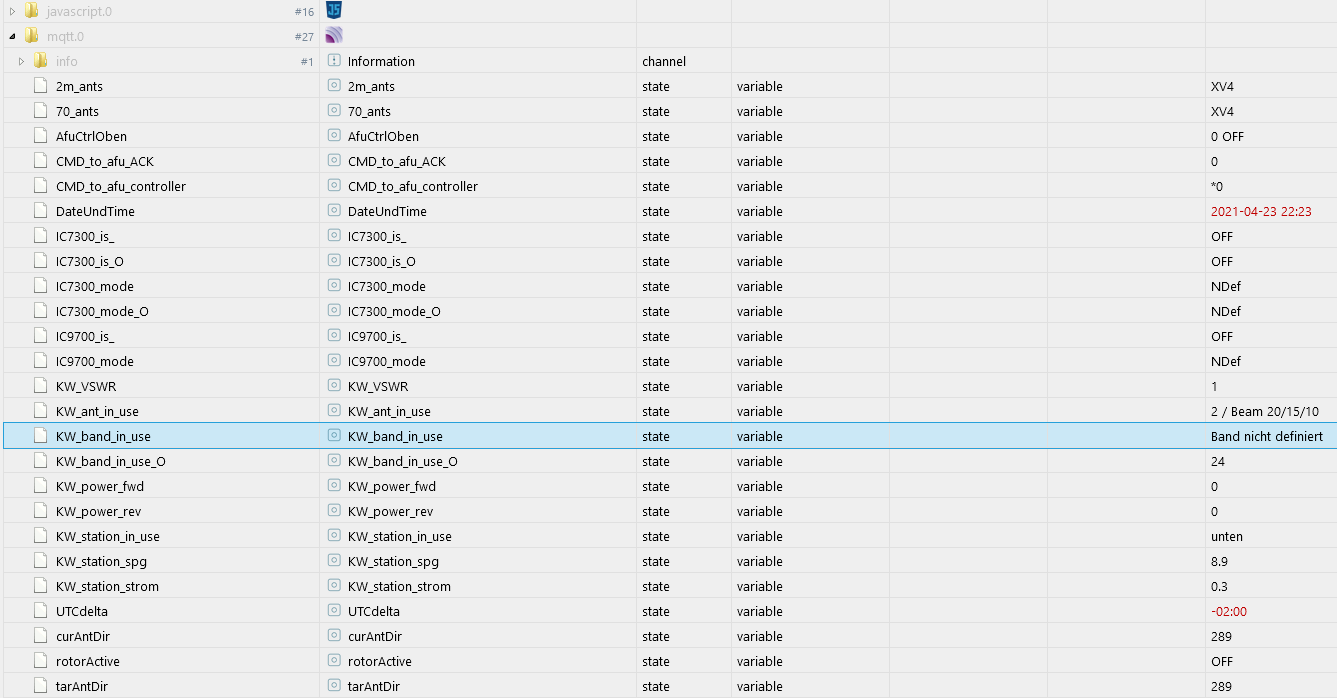Click the KW_ant_in_use value '2 / Beam 20/15/10'
Viewport: 1337px width, 698px height.
click(1264, 411)
